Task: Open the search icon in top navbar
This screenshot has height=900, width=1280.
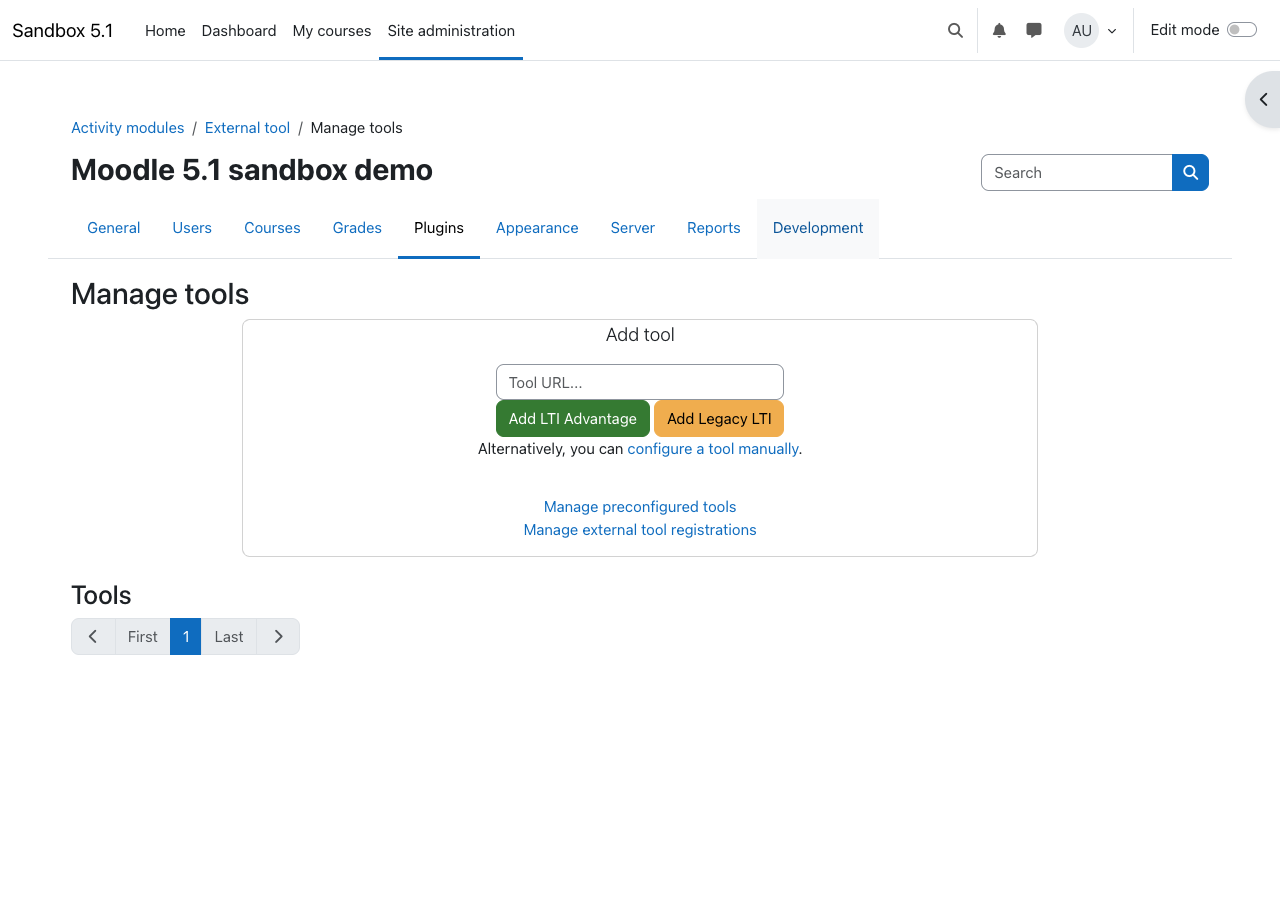Action: tap(955, 31)
